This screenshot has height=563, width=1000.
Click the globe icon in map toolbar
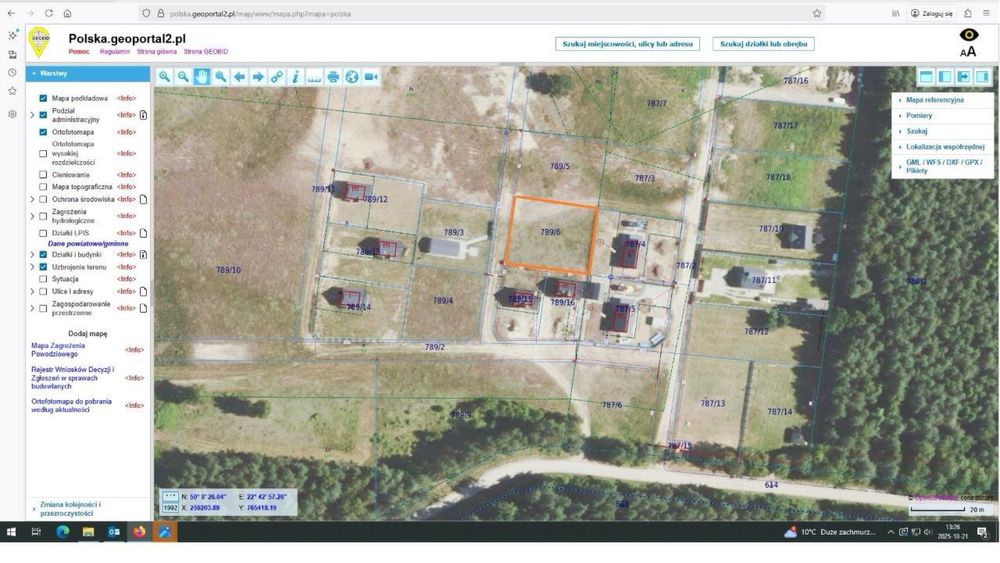352,77
